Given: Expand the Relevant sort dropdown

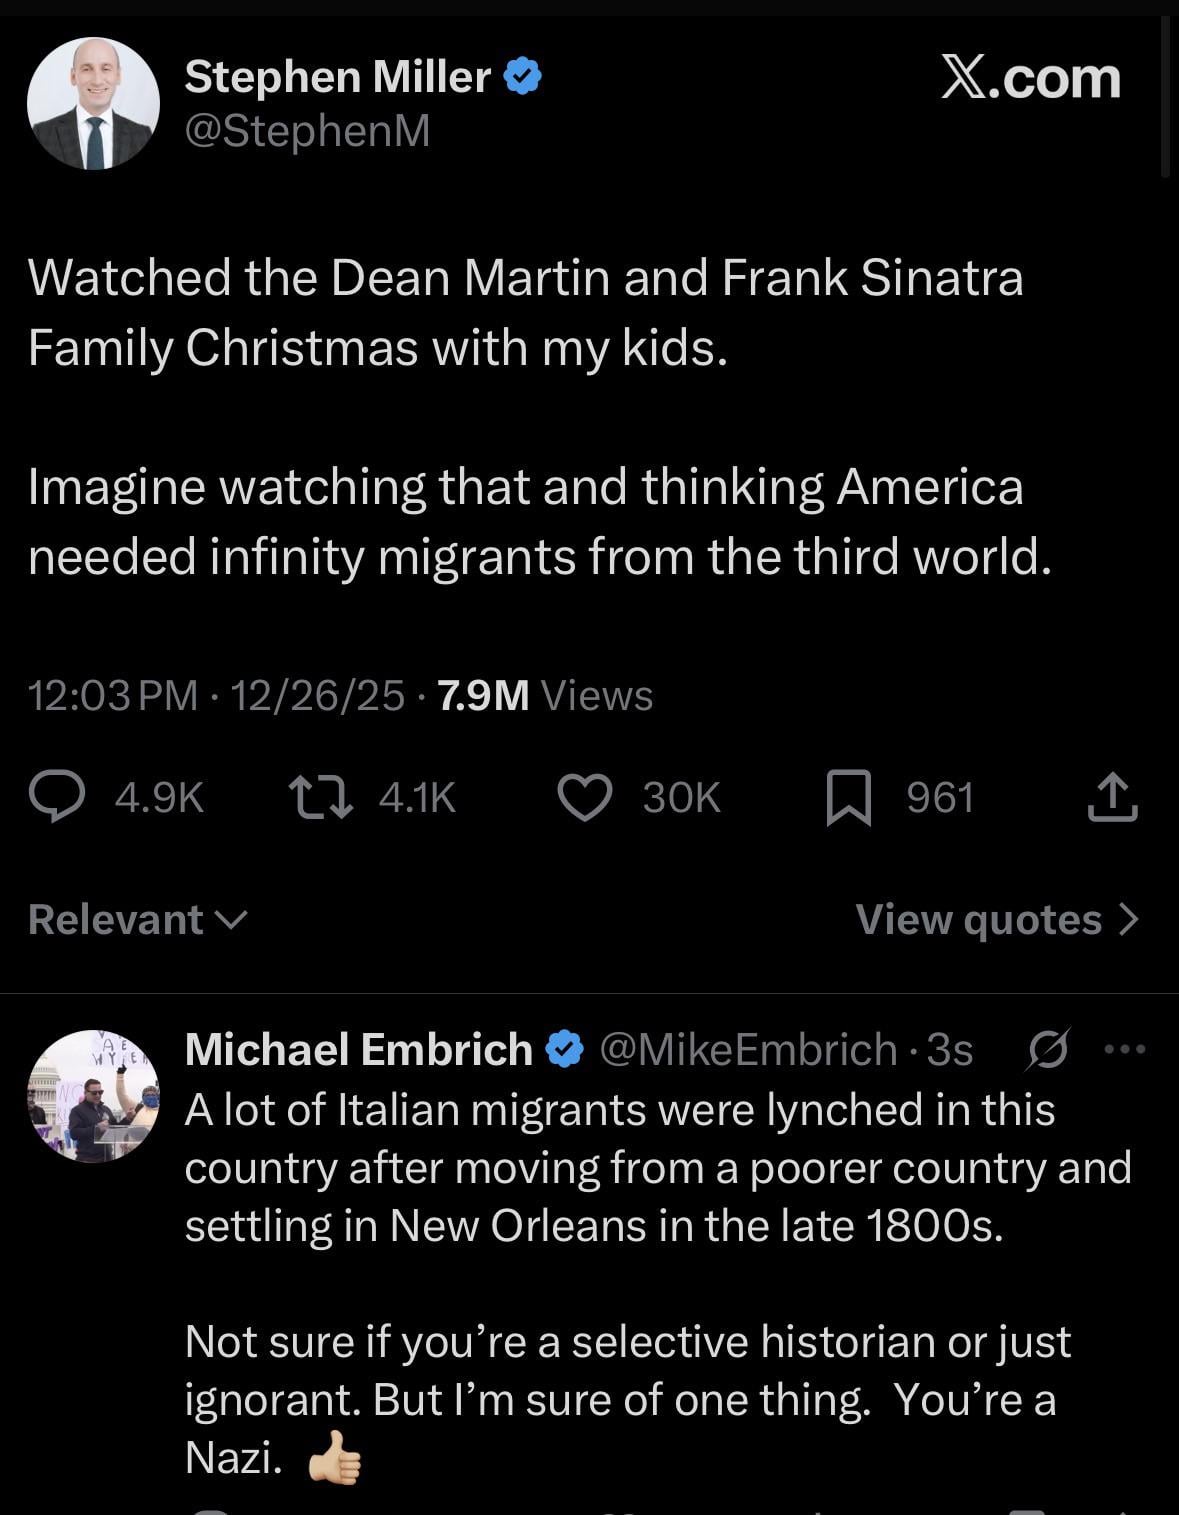Looking at the screenshot, I should tap(137, 920).
